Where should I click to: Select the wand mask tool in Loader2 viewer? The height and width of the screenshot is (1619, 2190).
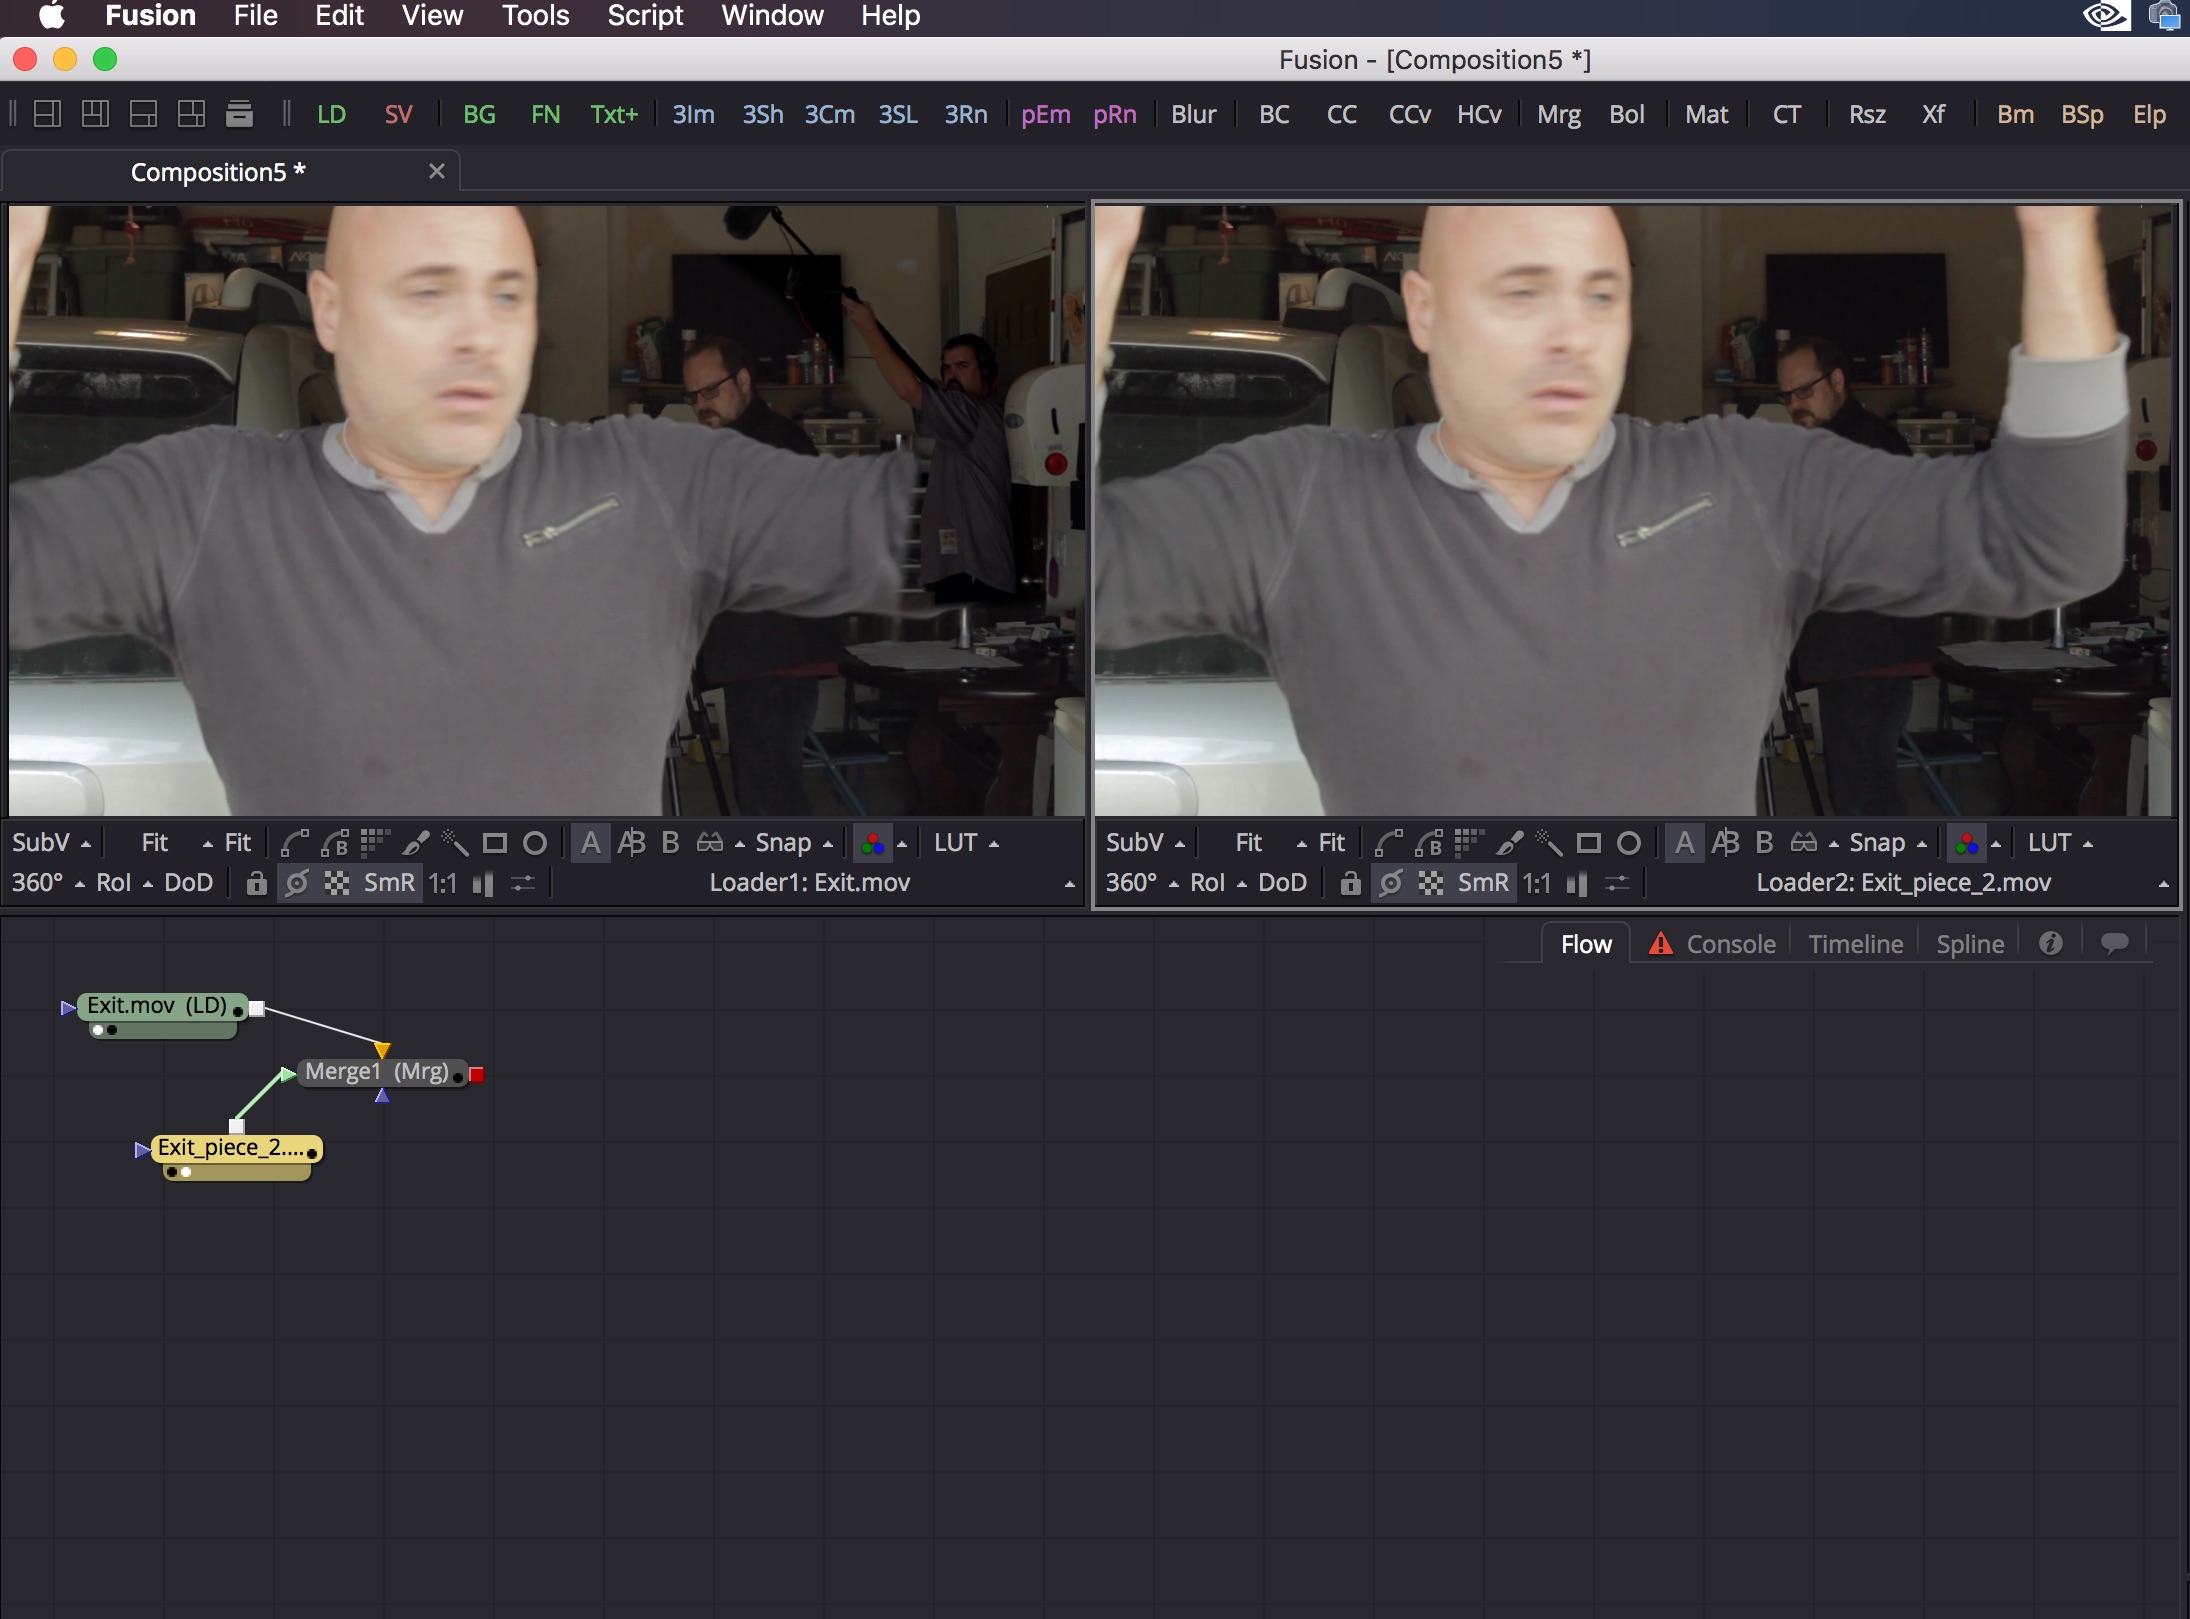[1549, 843]
